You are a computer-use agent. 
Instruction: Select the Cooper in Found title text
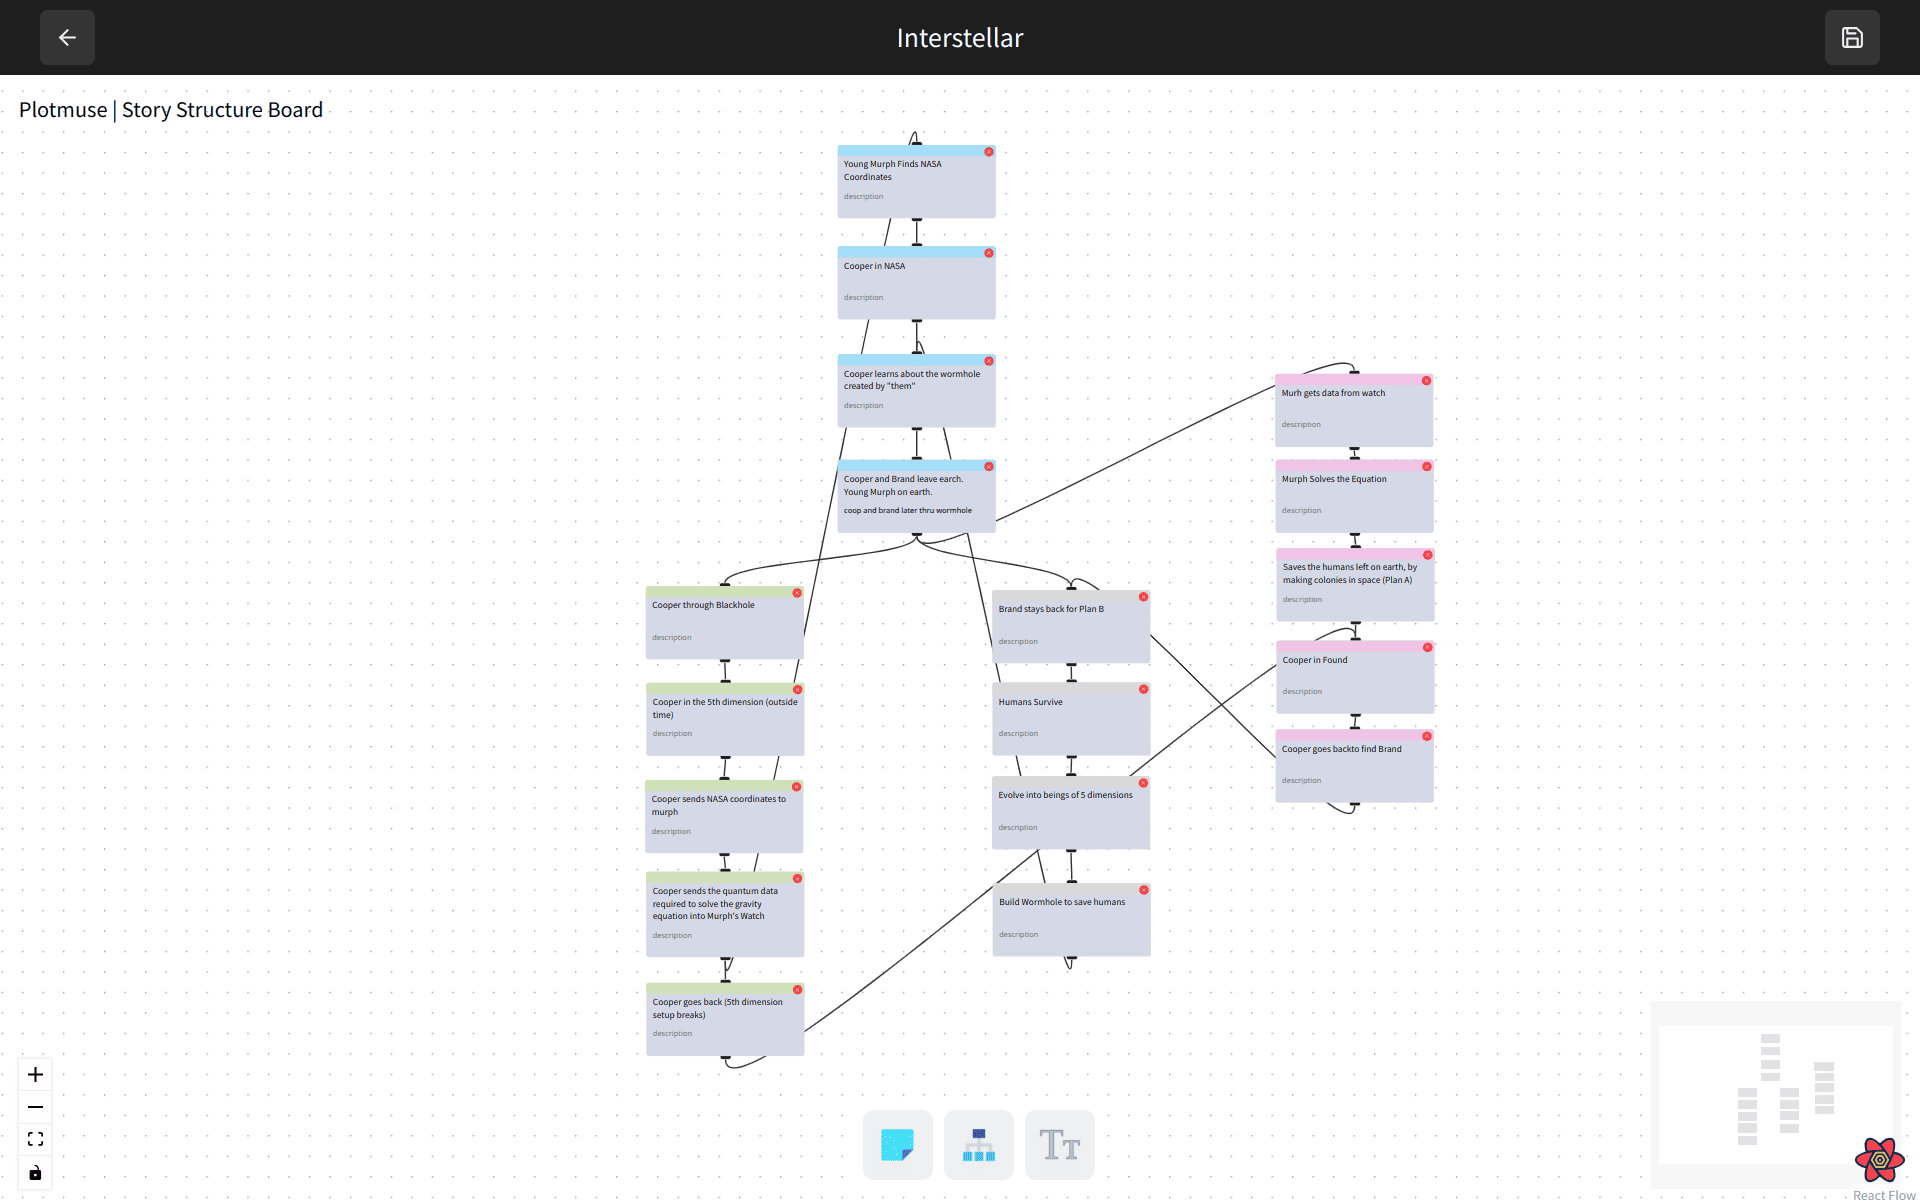click(1314, 660)
